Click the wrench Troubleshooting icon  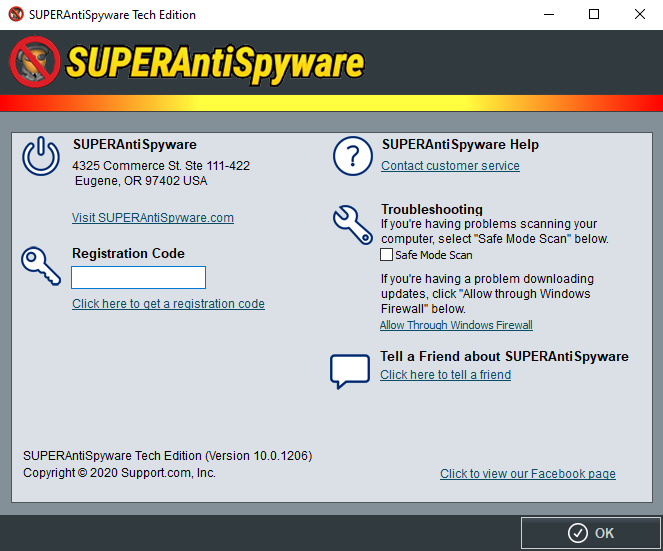(x=352, y=225)
